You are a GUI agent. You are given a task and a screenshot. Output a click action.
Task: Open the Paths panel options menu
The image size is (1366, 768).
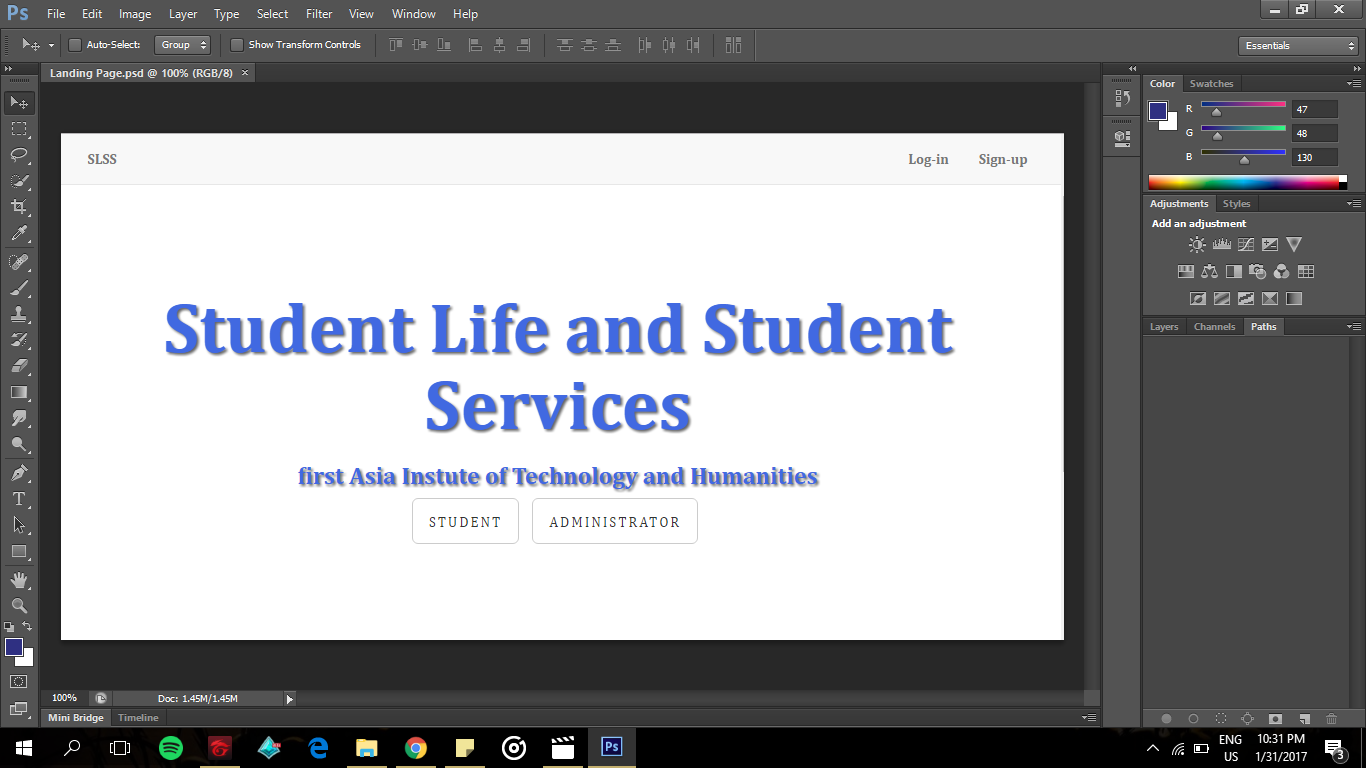point(1353,327)
